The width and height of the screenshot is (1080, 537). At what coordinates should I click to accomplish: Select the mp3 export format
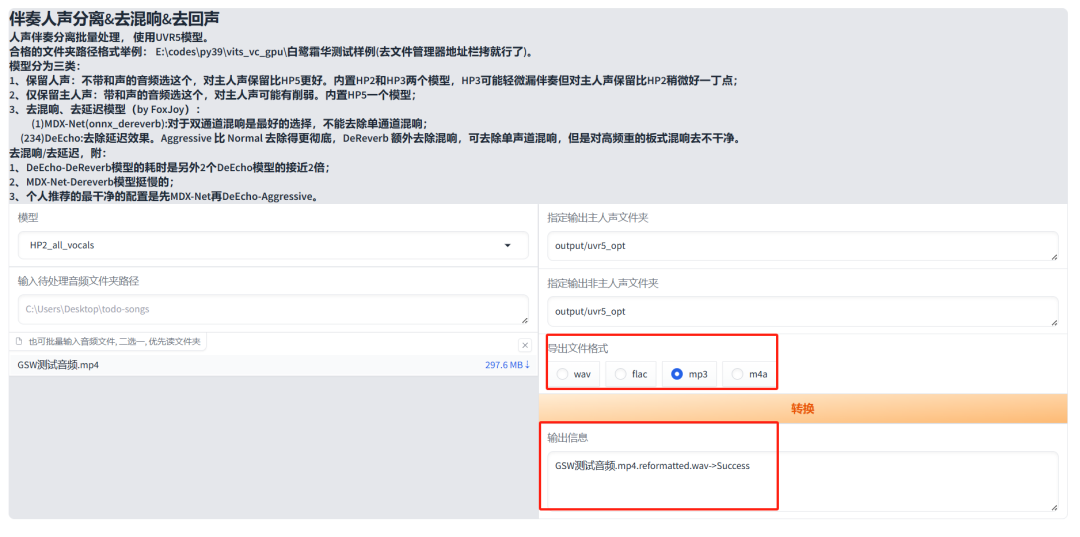pos(689,374)
